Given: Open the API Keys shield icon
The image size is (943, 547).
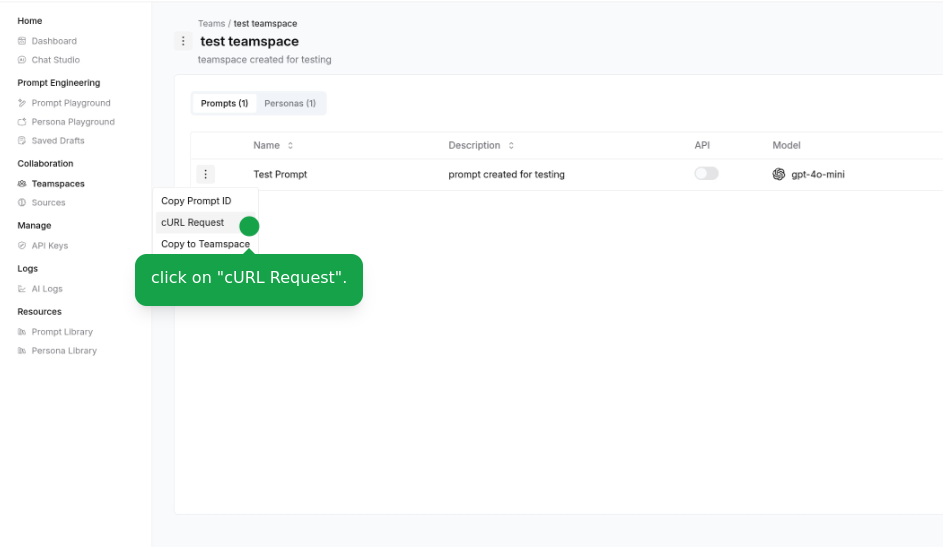Looking at the screenshot, I should click(x=22, y=245).
